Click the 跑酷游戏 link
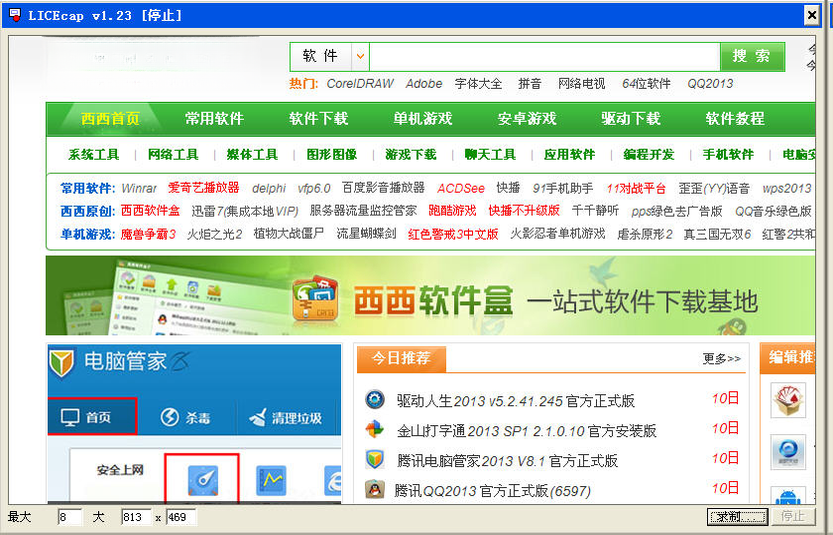This screenshot has width=833, height=535. click(x=452, y=211)
